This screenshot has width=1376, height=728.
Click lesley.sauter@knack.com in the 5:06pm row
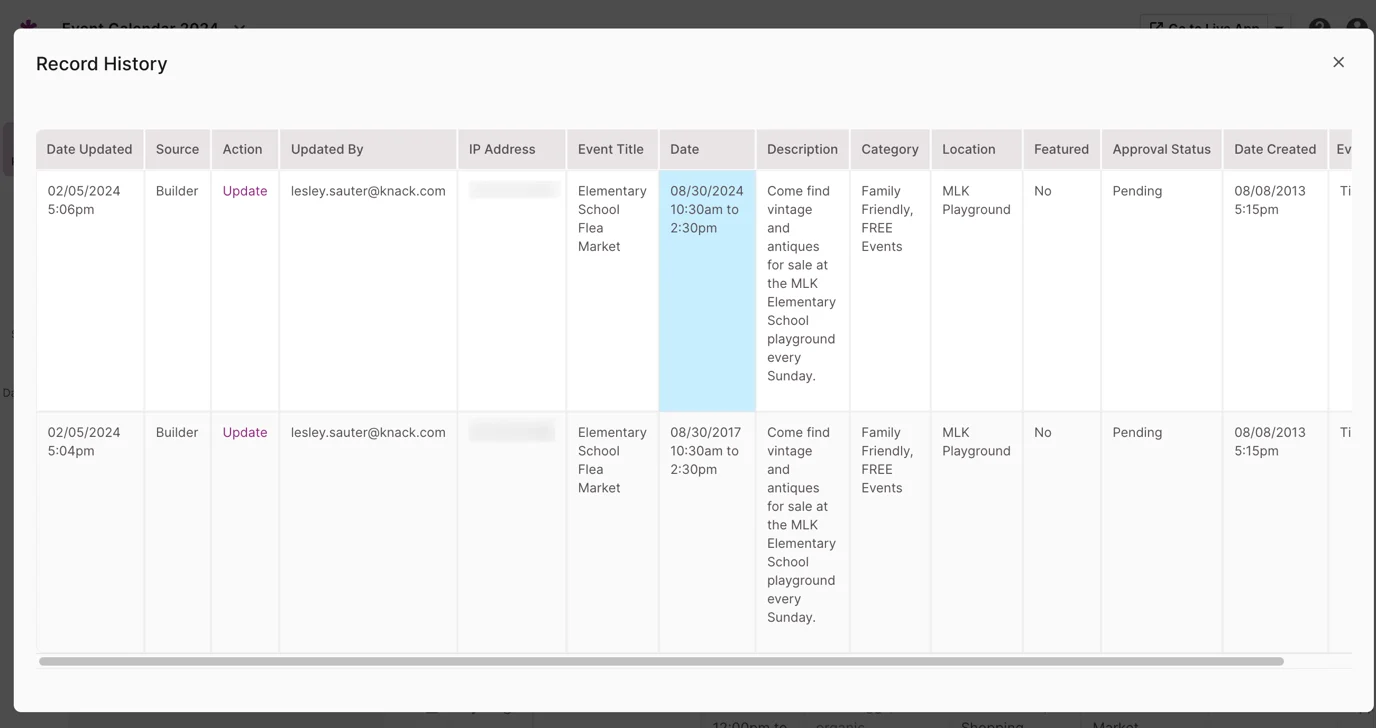pos(368,191)
